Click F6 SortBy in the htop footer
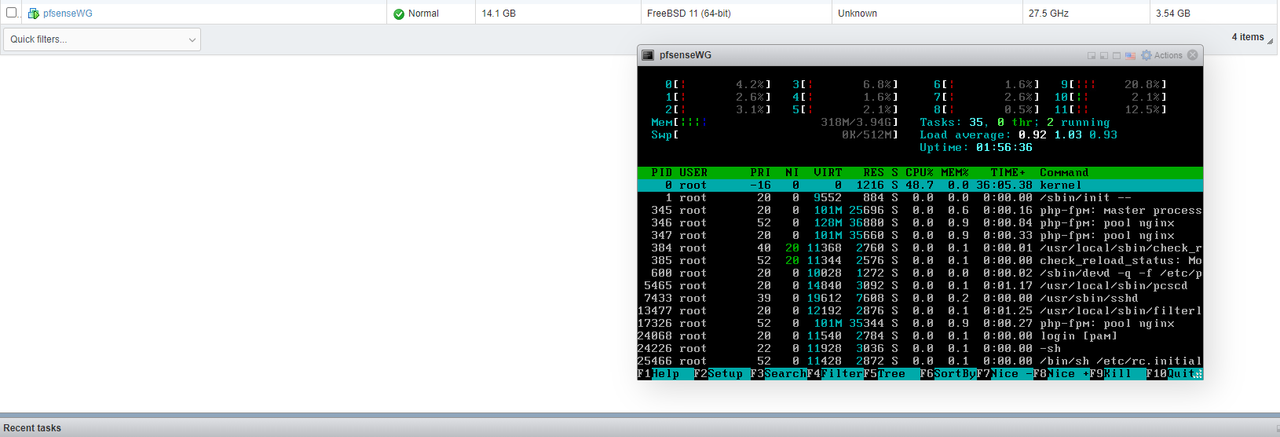1280x437 pixels. point(947,373)
